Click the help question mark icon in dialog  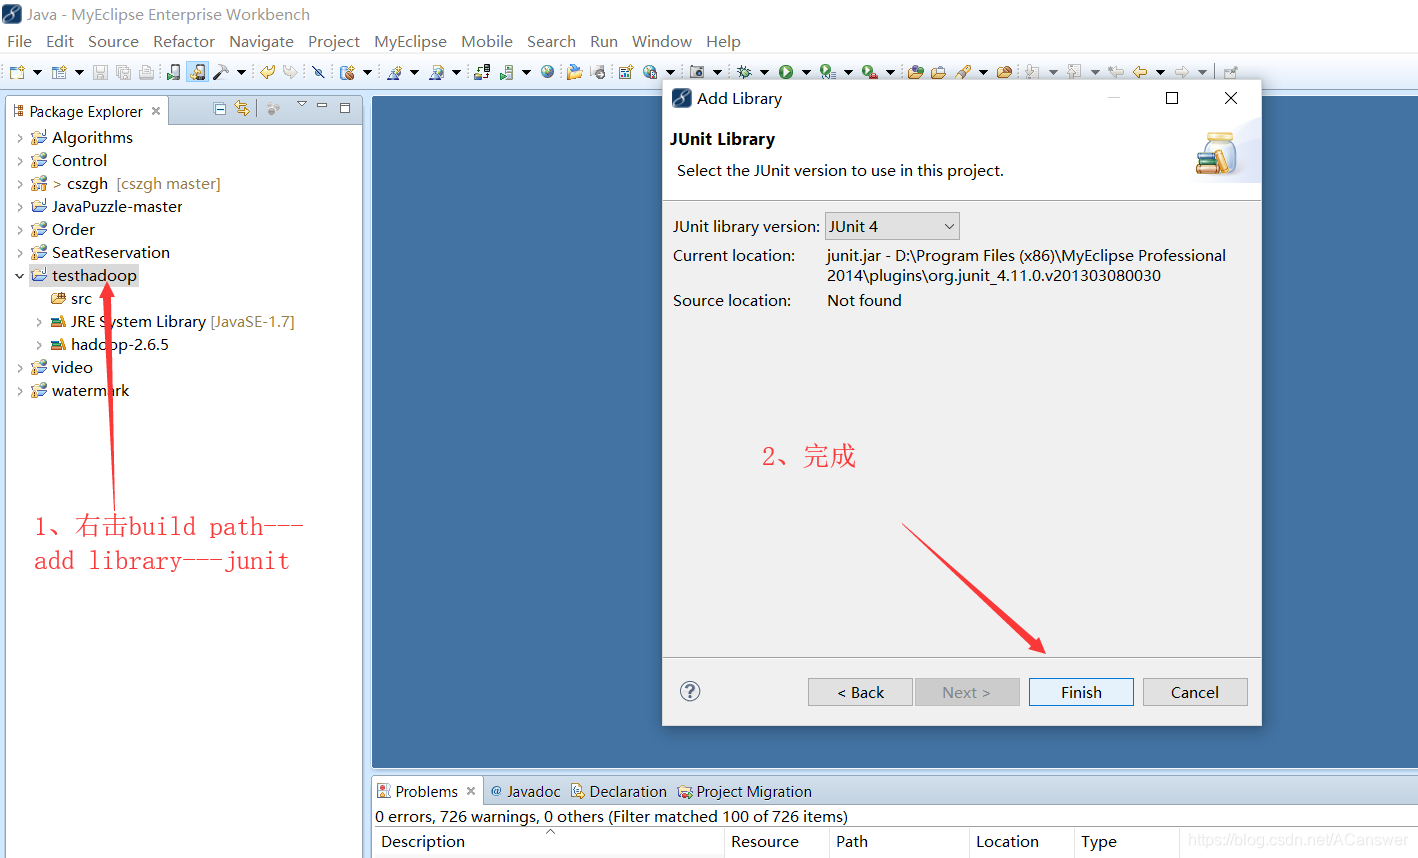point(690,691)
